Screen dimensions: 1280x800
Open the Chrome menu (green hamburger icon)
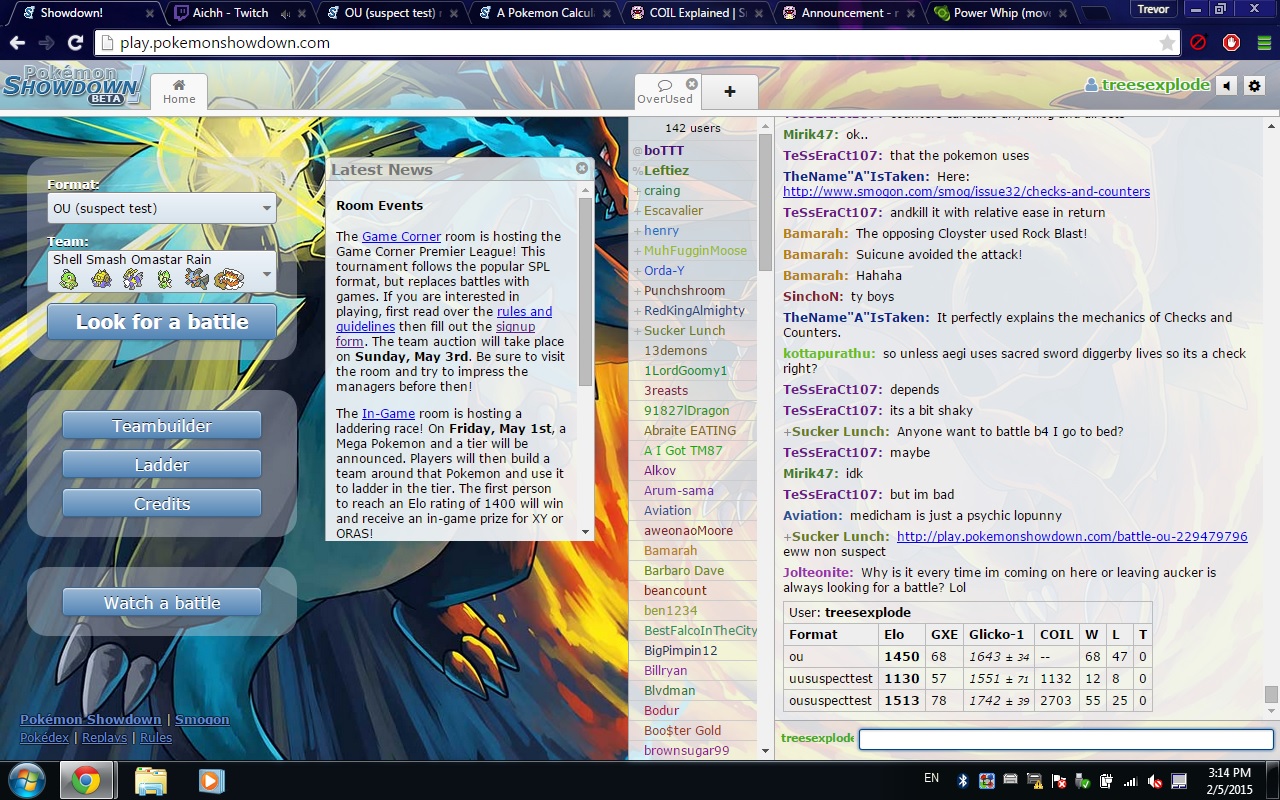click(x=1264, y=43)
